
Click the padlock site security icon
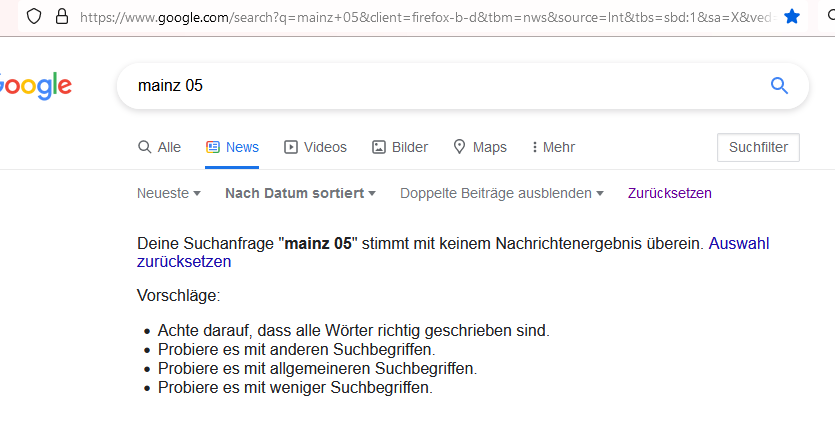(62, 16)
